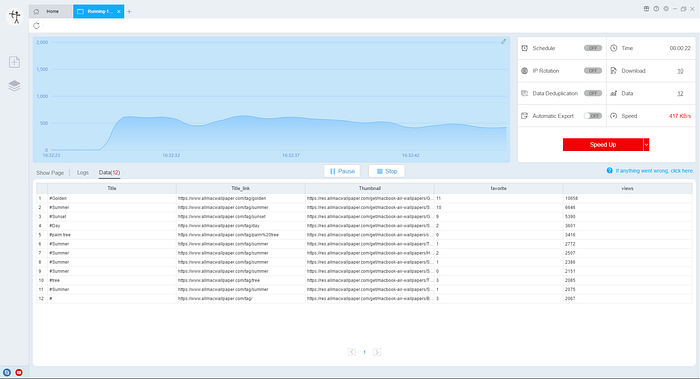700x379 pixels.
Task: Toggle the Automatic Export switch
Action: point(593,116)
